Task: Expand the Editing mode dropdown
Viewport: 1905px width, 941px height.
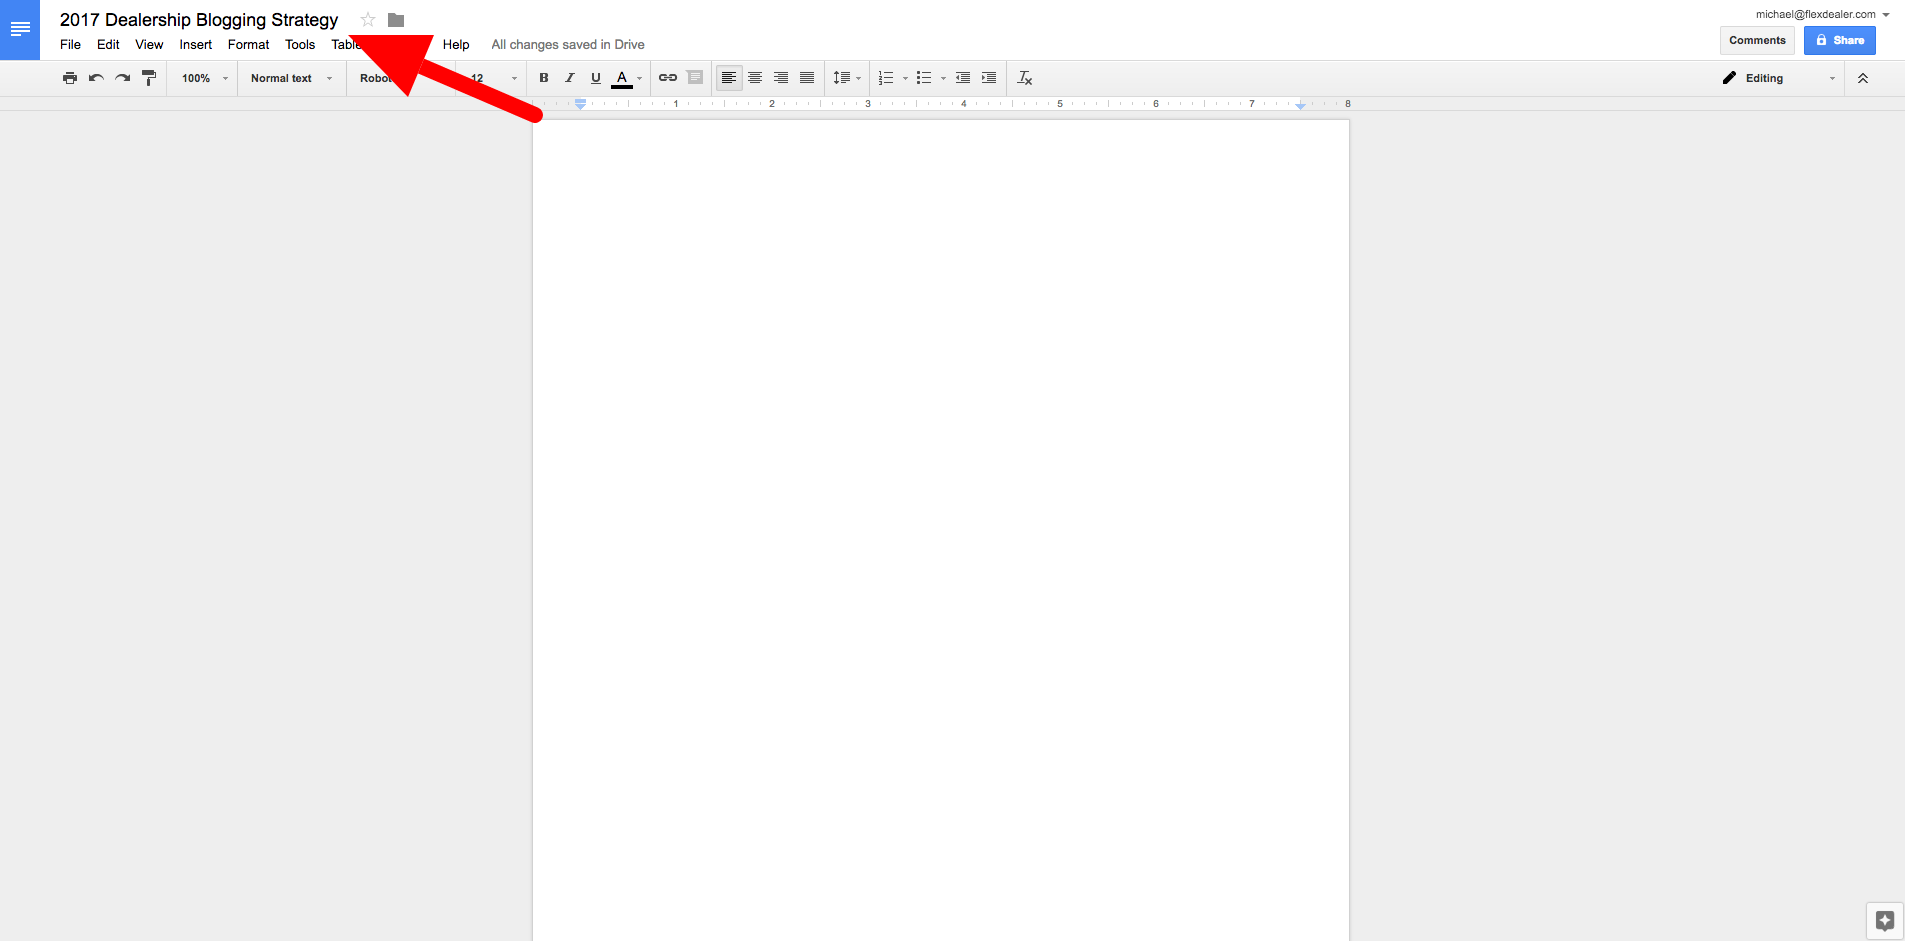Action: click(1779, 78)
